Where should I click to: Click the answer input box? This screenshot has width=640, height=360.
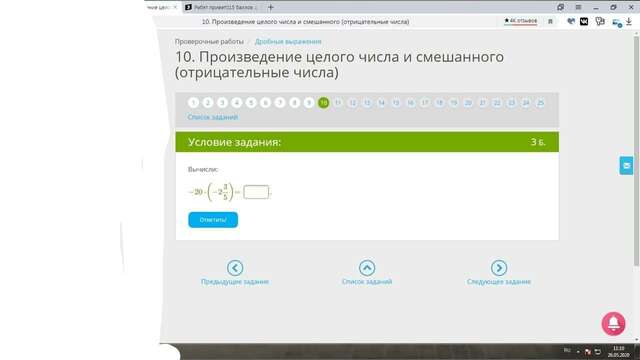coord(256,192)
